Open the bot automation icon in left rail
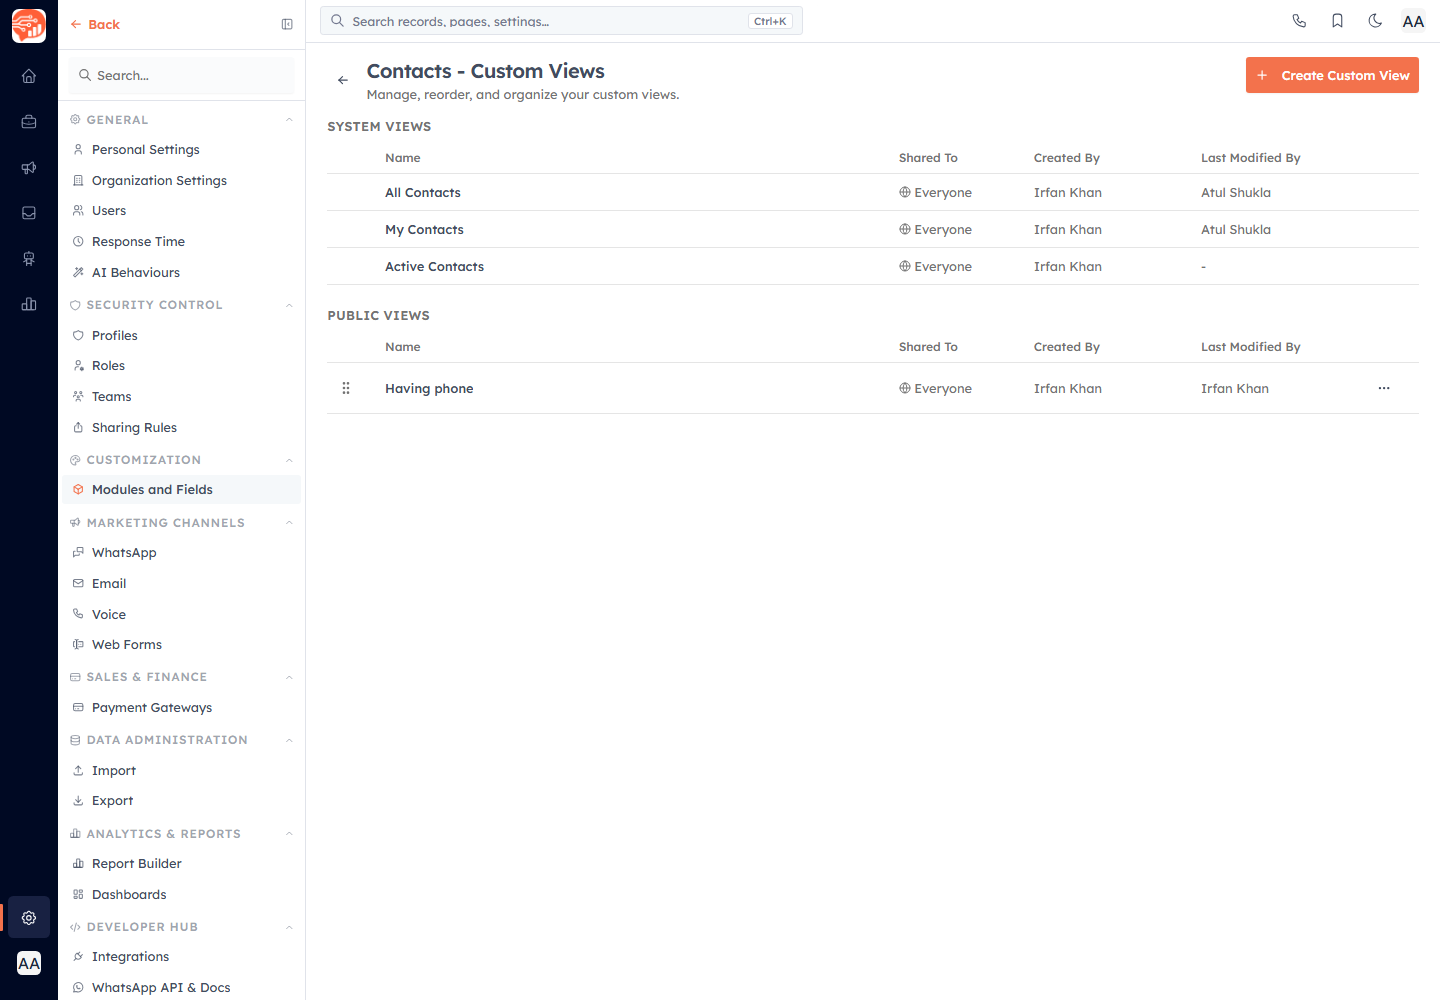The height and width of the screenshot is (1000, 1440). coord(29,259)
